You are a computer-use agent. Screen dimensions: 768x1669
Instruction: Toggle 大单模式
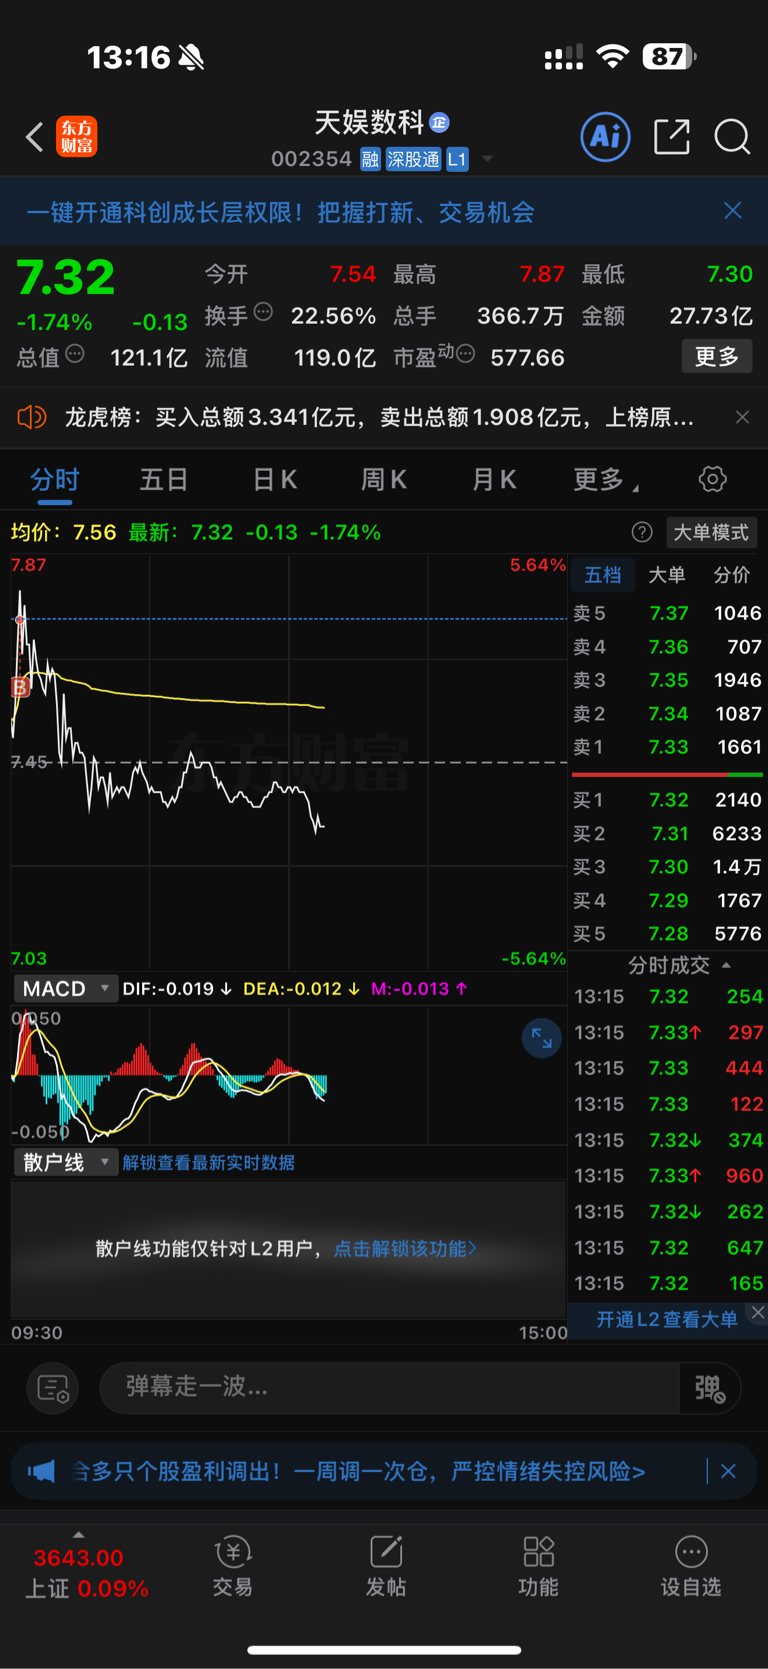711,532
